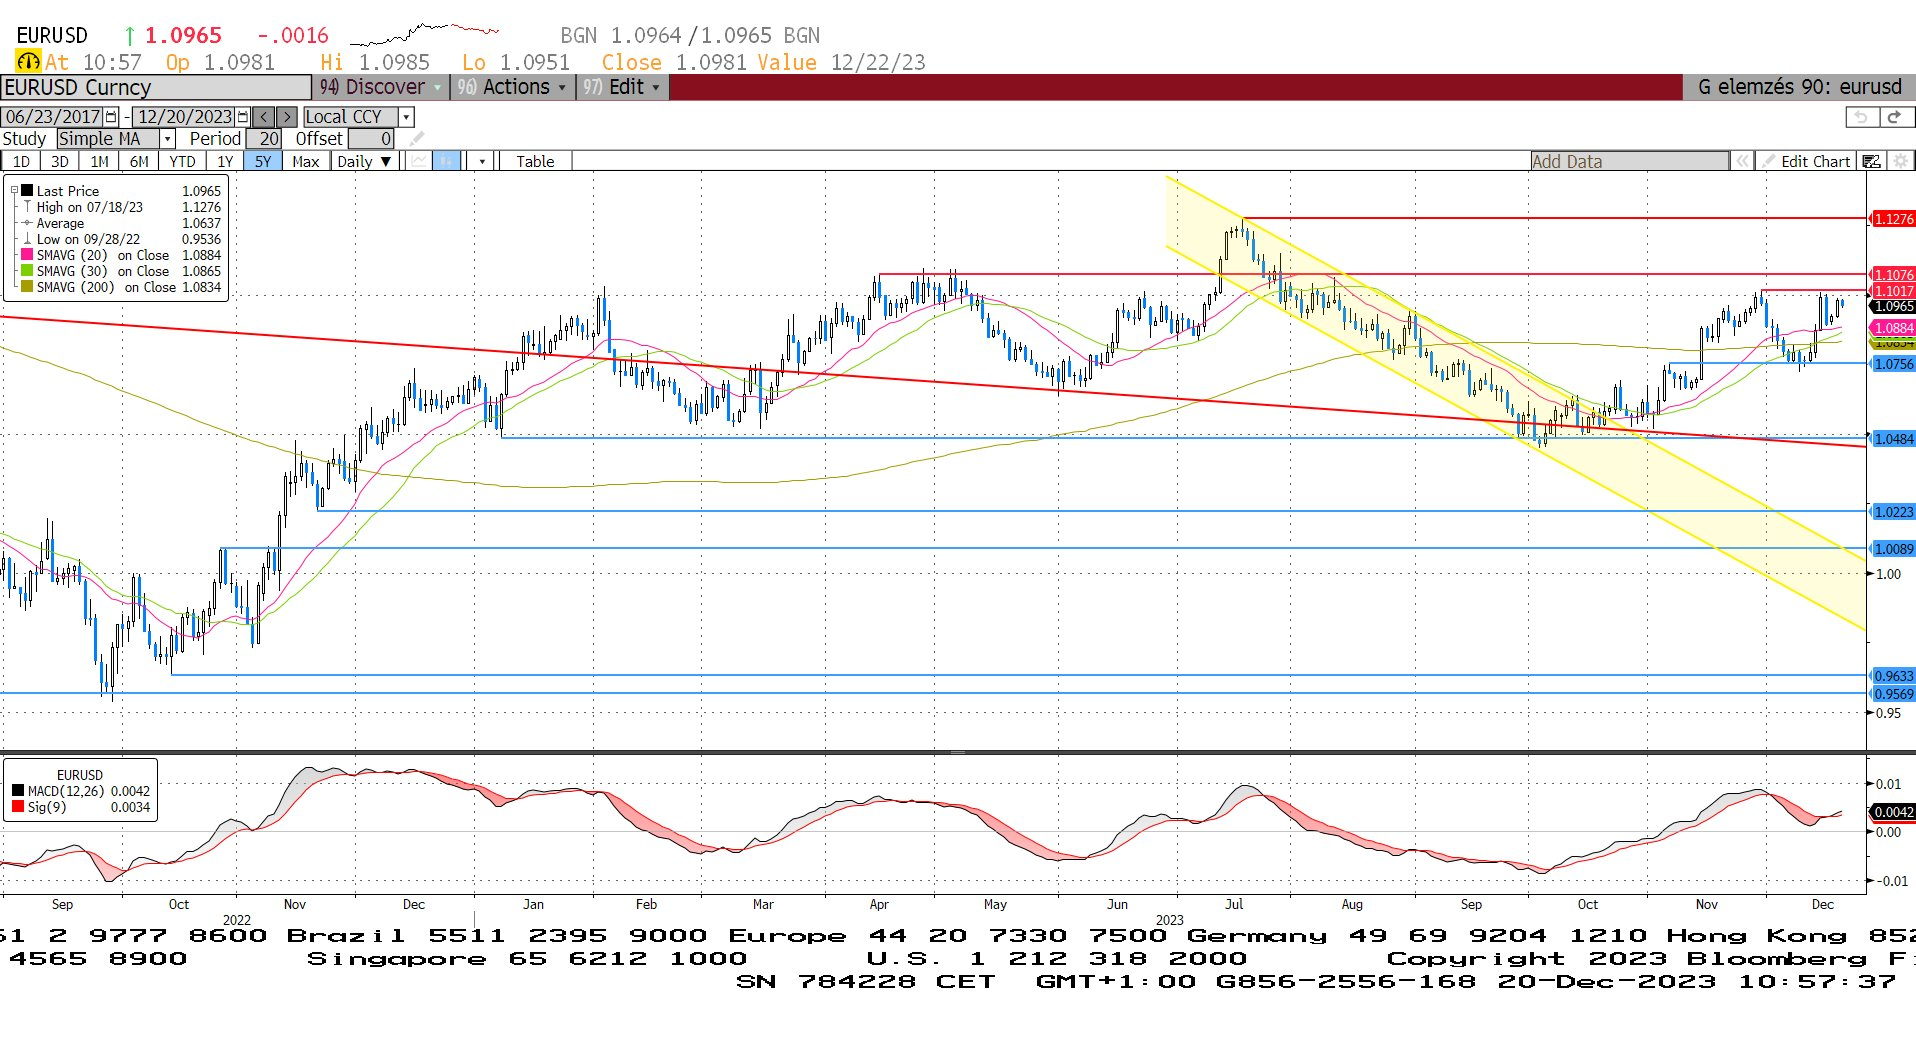The width and height of the screenshot is (1916, 1037).
Task: Click the Average marker icon in legend
Action: point(27,223)
